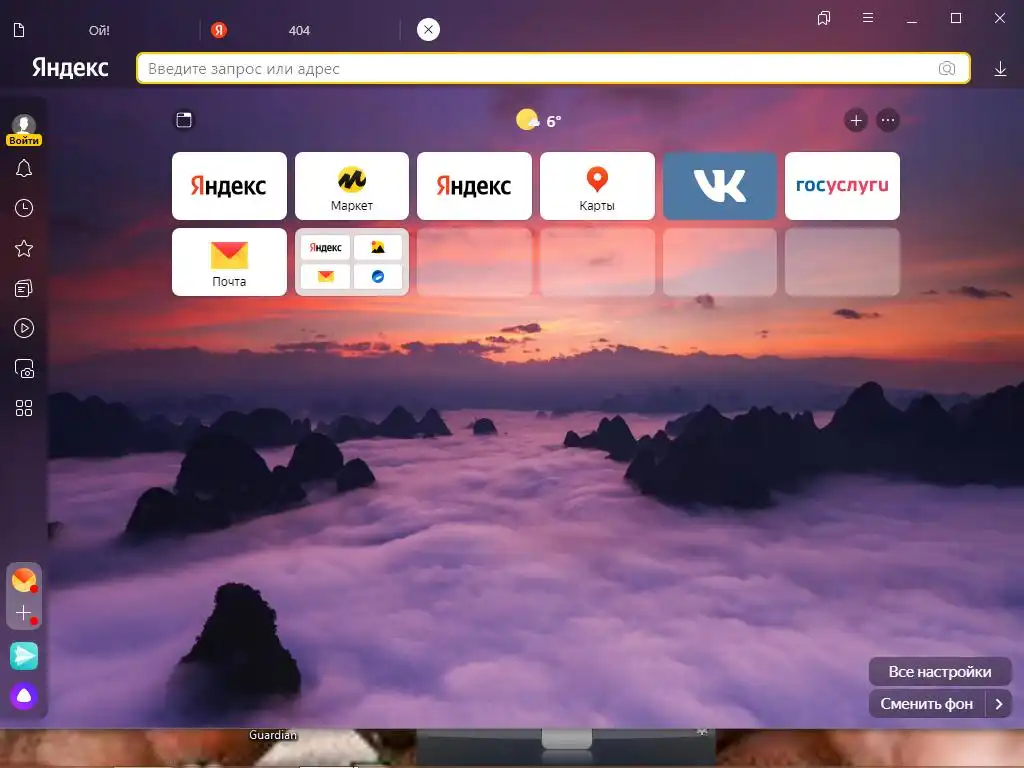This screenshot has height=768, width=1024.
Task: Click the profile avatar Войти
Action: 24,129
